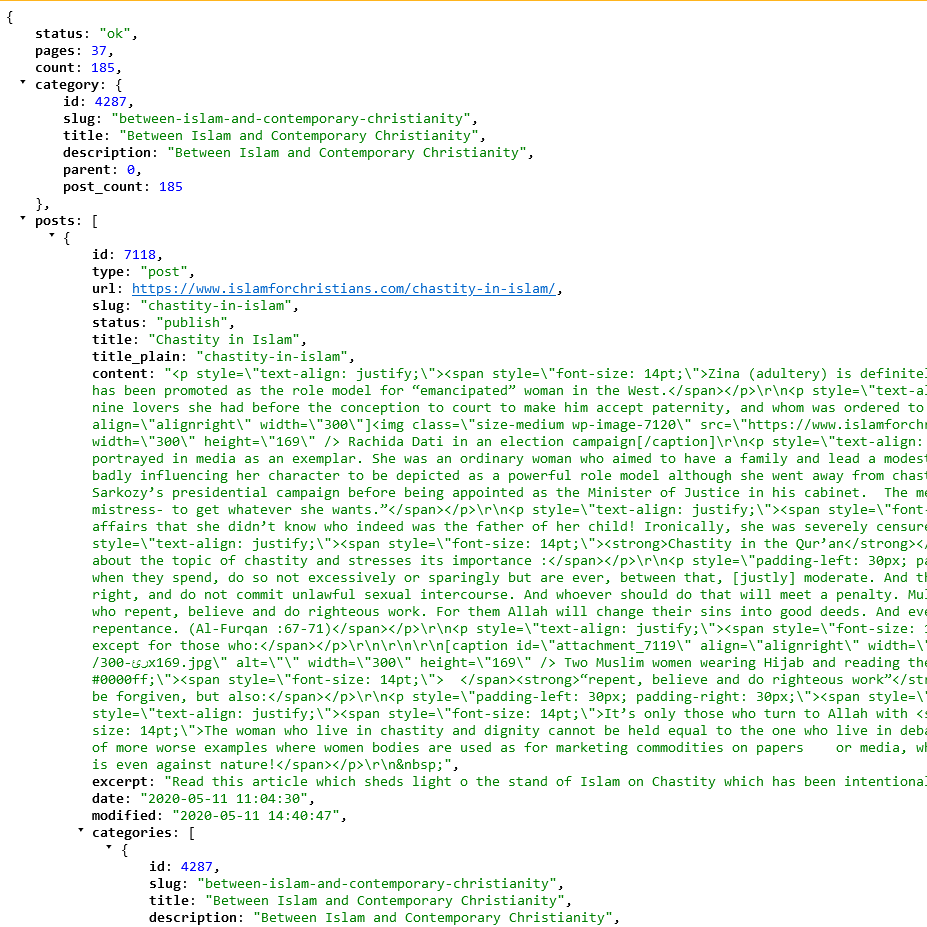The width and height of the screenshot is (927, 927).
Task: Click the count value 185
Action: (103, 68)
